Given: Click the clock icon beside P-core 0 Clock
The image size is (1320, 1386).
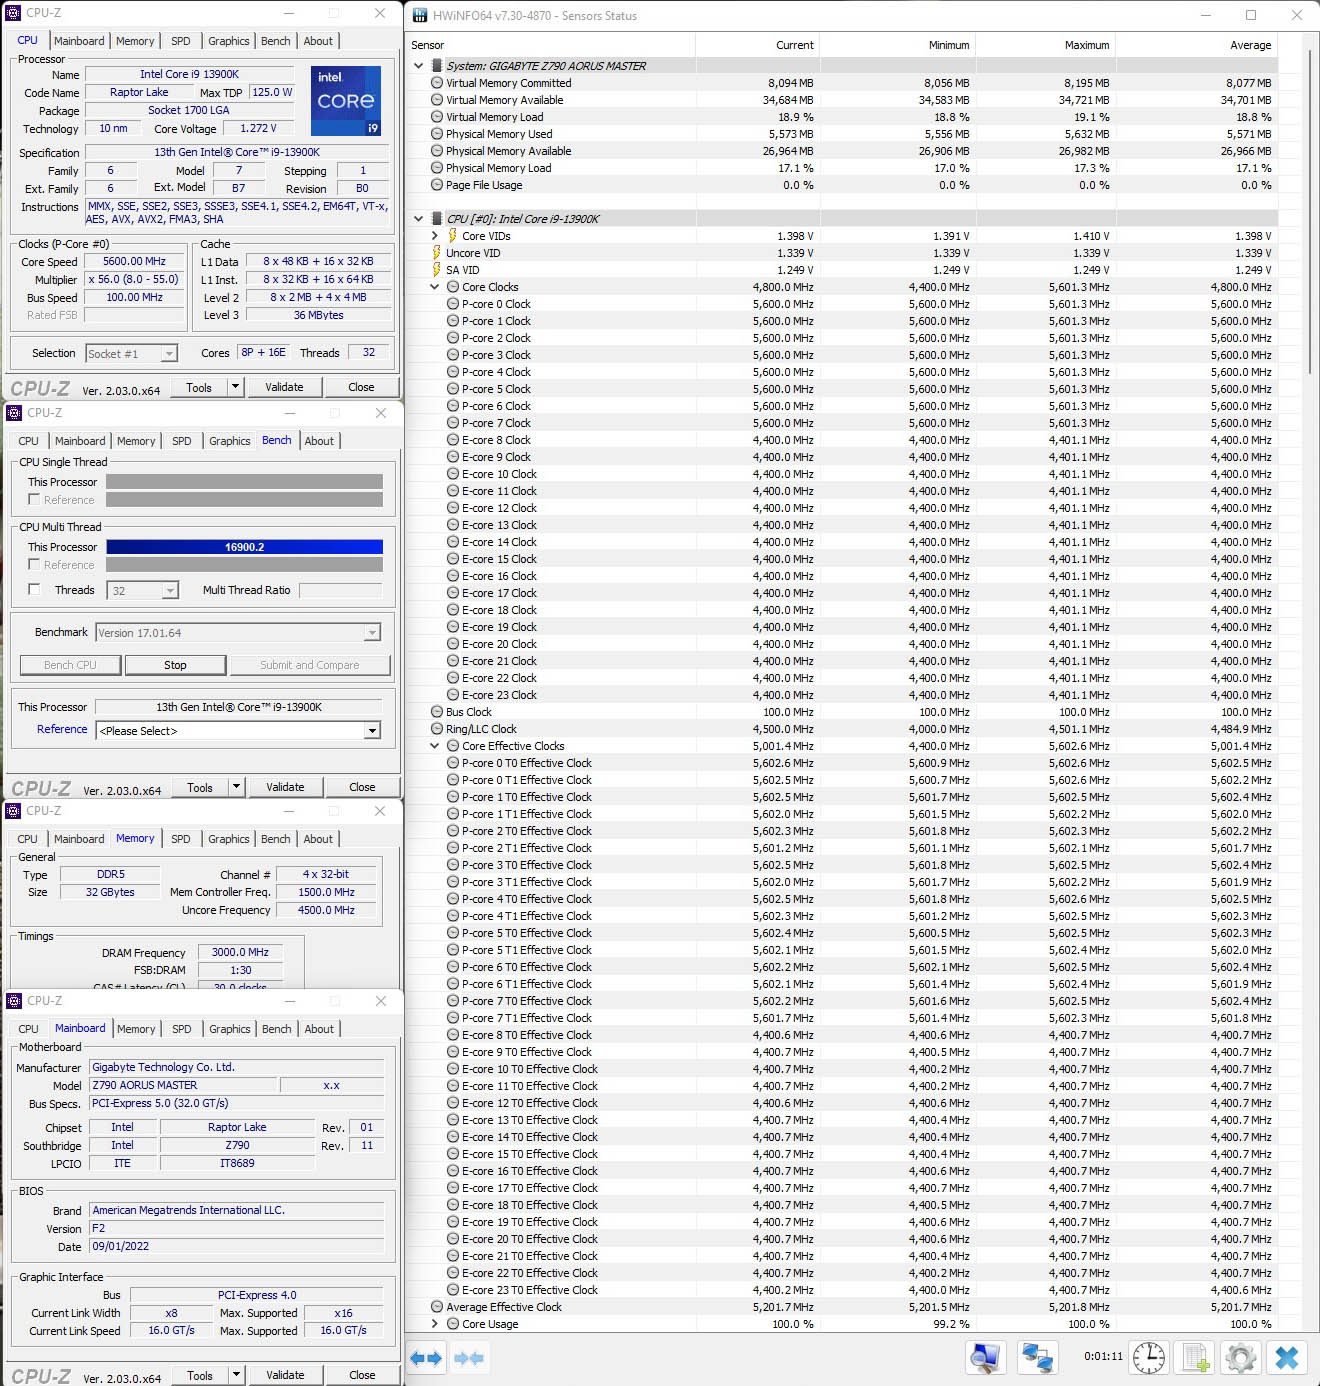Looking at the screenshot, I should pos(453,304).
